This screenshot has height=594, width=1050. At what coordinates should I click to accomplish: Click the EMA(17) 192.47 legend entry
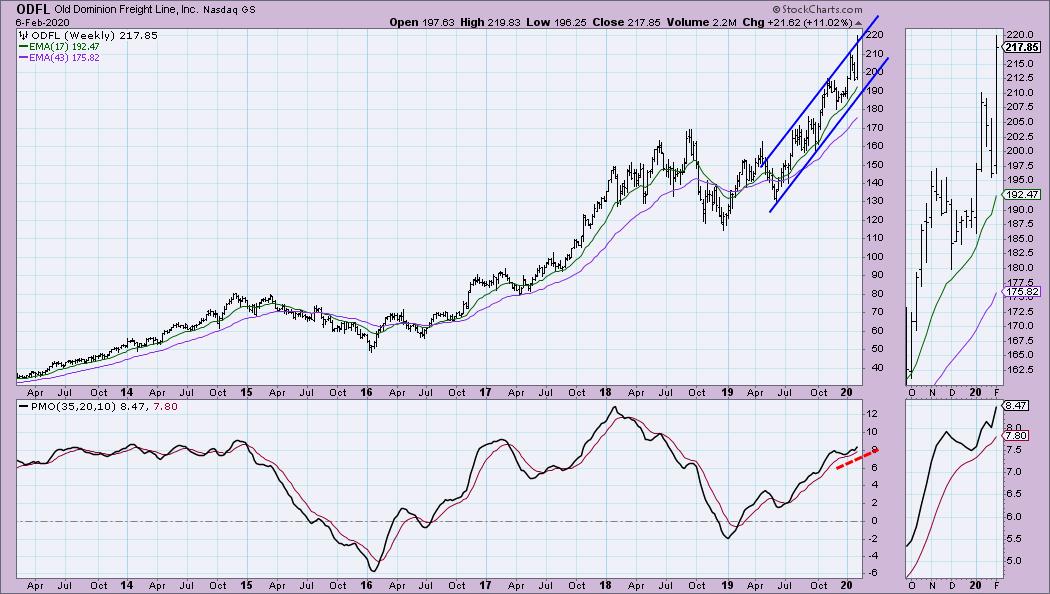pos(64,47)
